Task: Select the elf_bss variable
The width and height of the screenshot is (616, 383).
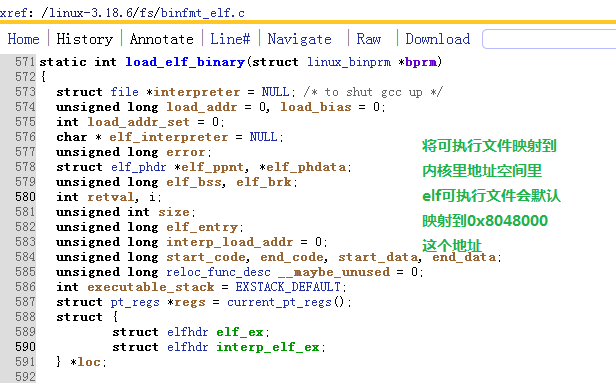Action: point(194,182)
